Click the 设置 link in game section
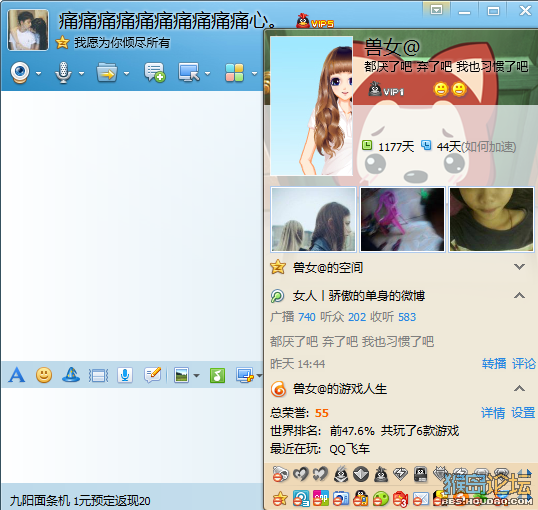Image resolution: width=538 pixels, height=510 pixels. (523, 413)
